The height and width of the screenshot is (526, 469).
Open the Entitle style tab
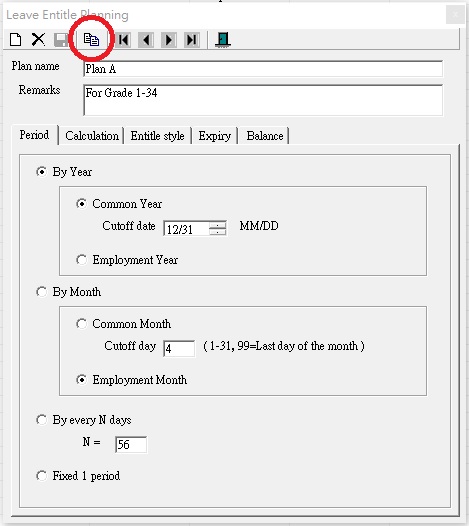pos(157,136)
